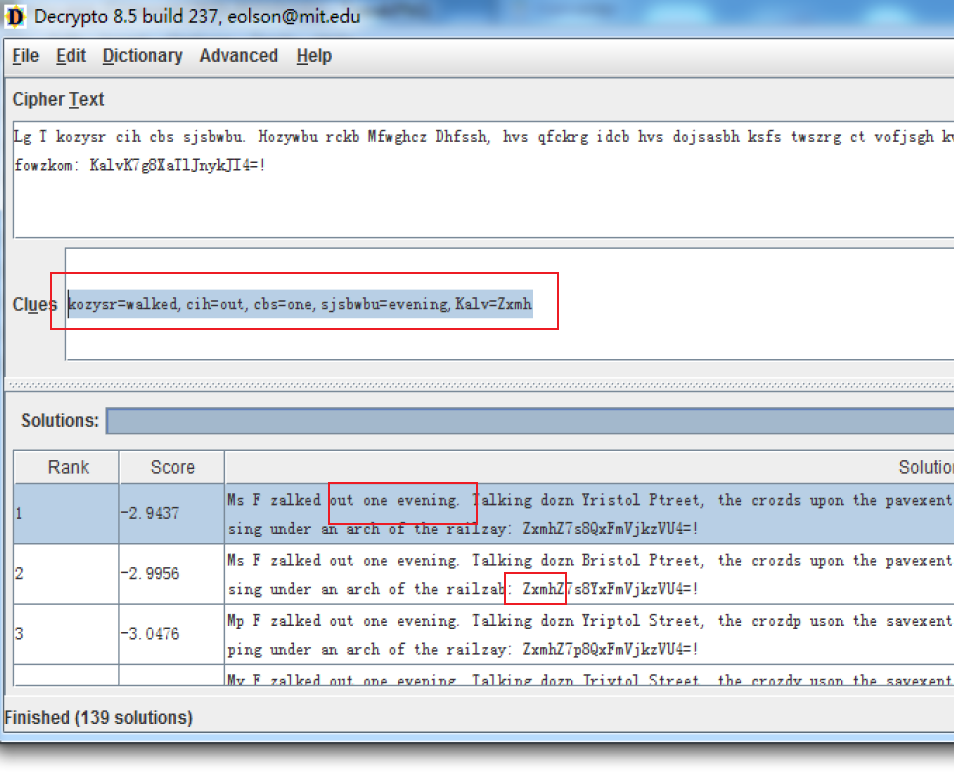
Task: Click the splitter bar above Solutions panel
Action: 477,382
